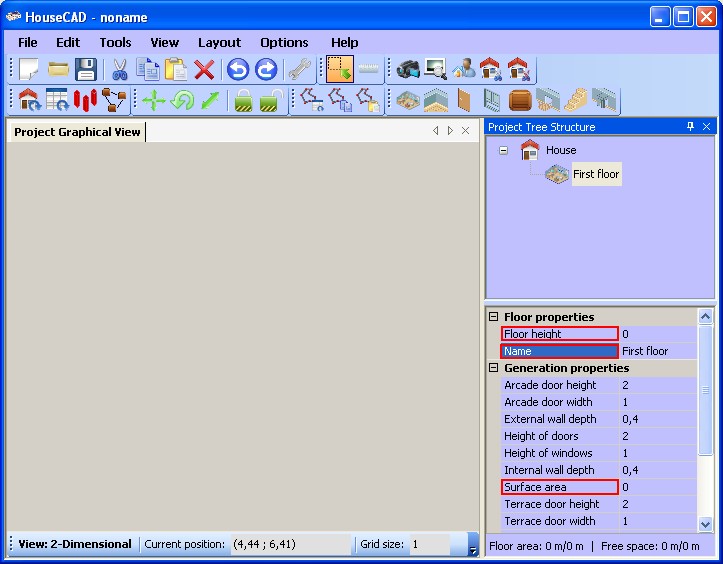Click the Floor height value field

(x=658, y=334)
